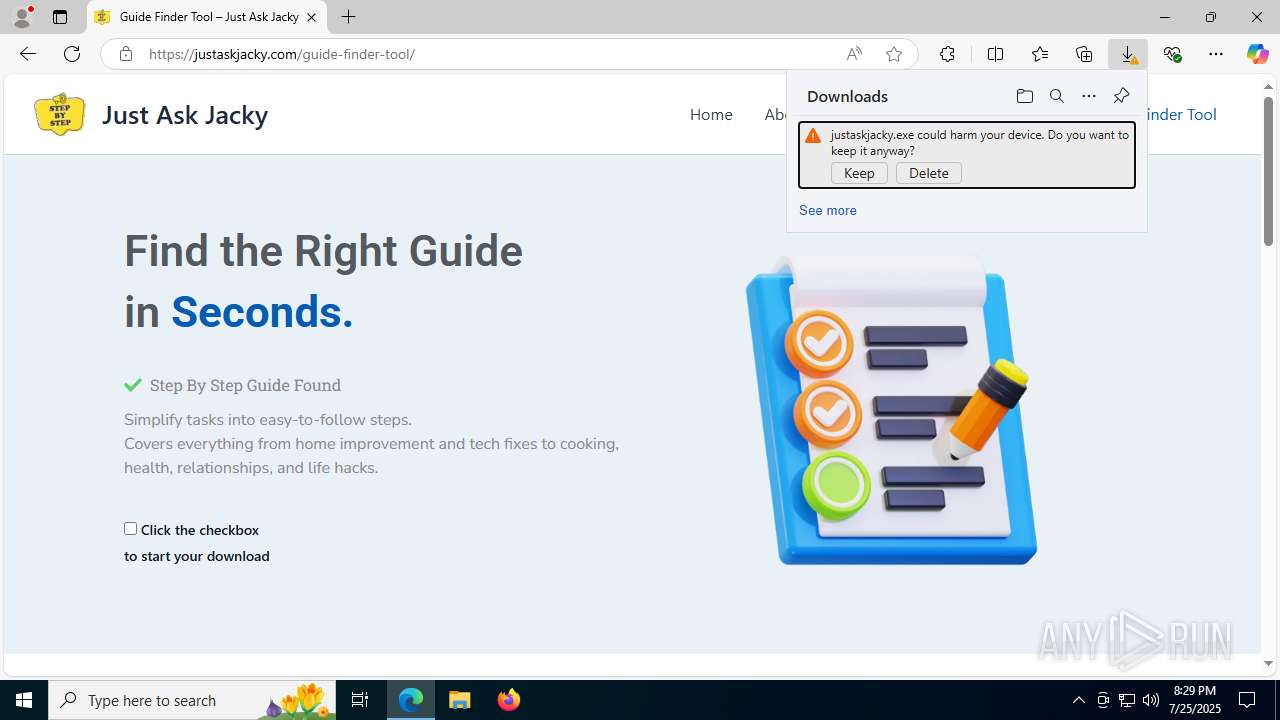Open the Extensions puzzle icon
This screenshot has width=1280, height=720.
coord(947,54)
